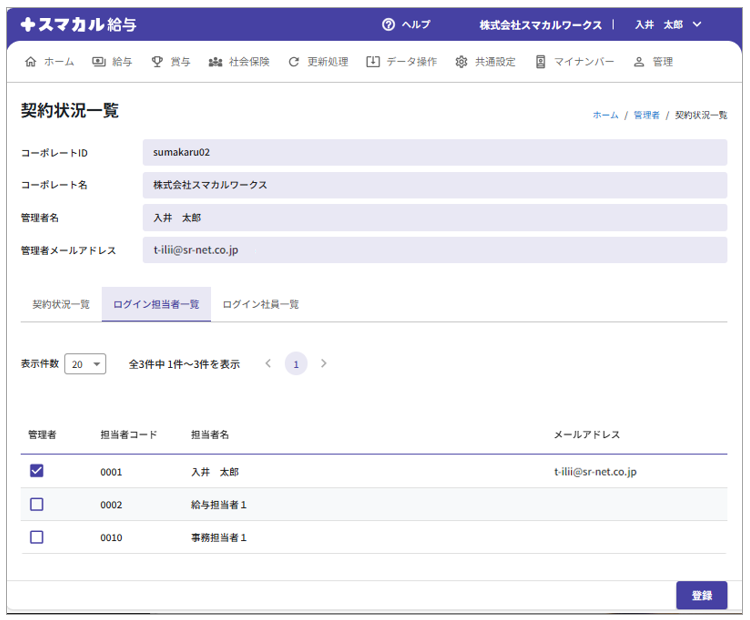Click the 社会保険 people icon

[x=215, y=62]
